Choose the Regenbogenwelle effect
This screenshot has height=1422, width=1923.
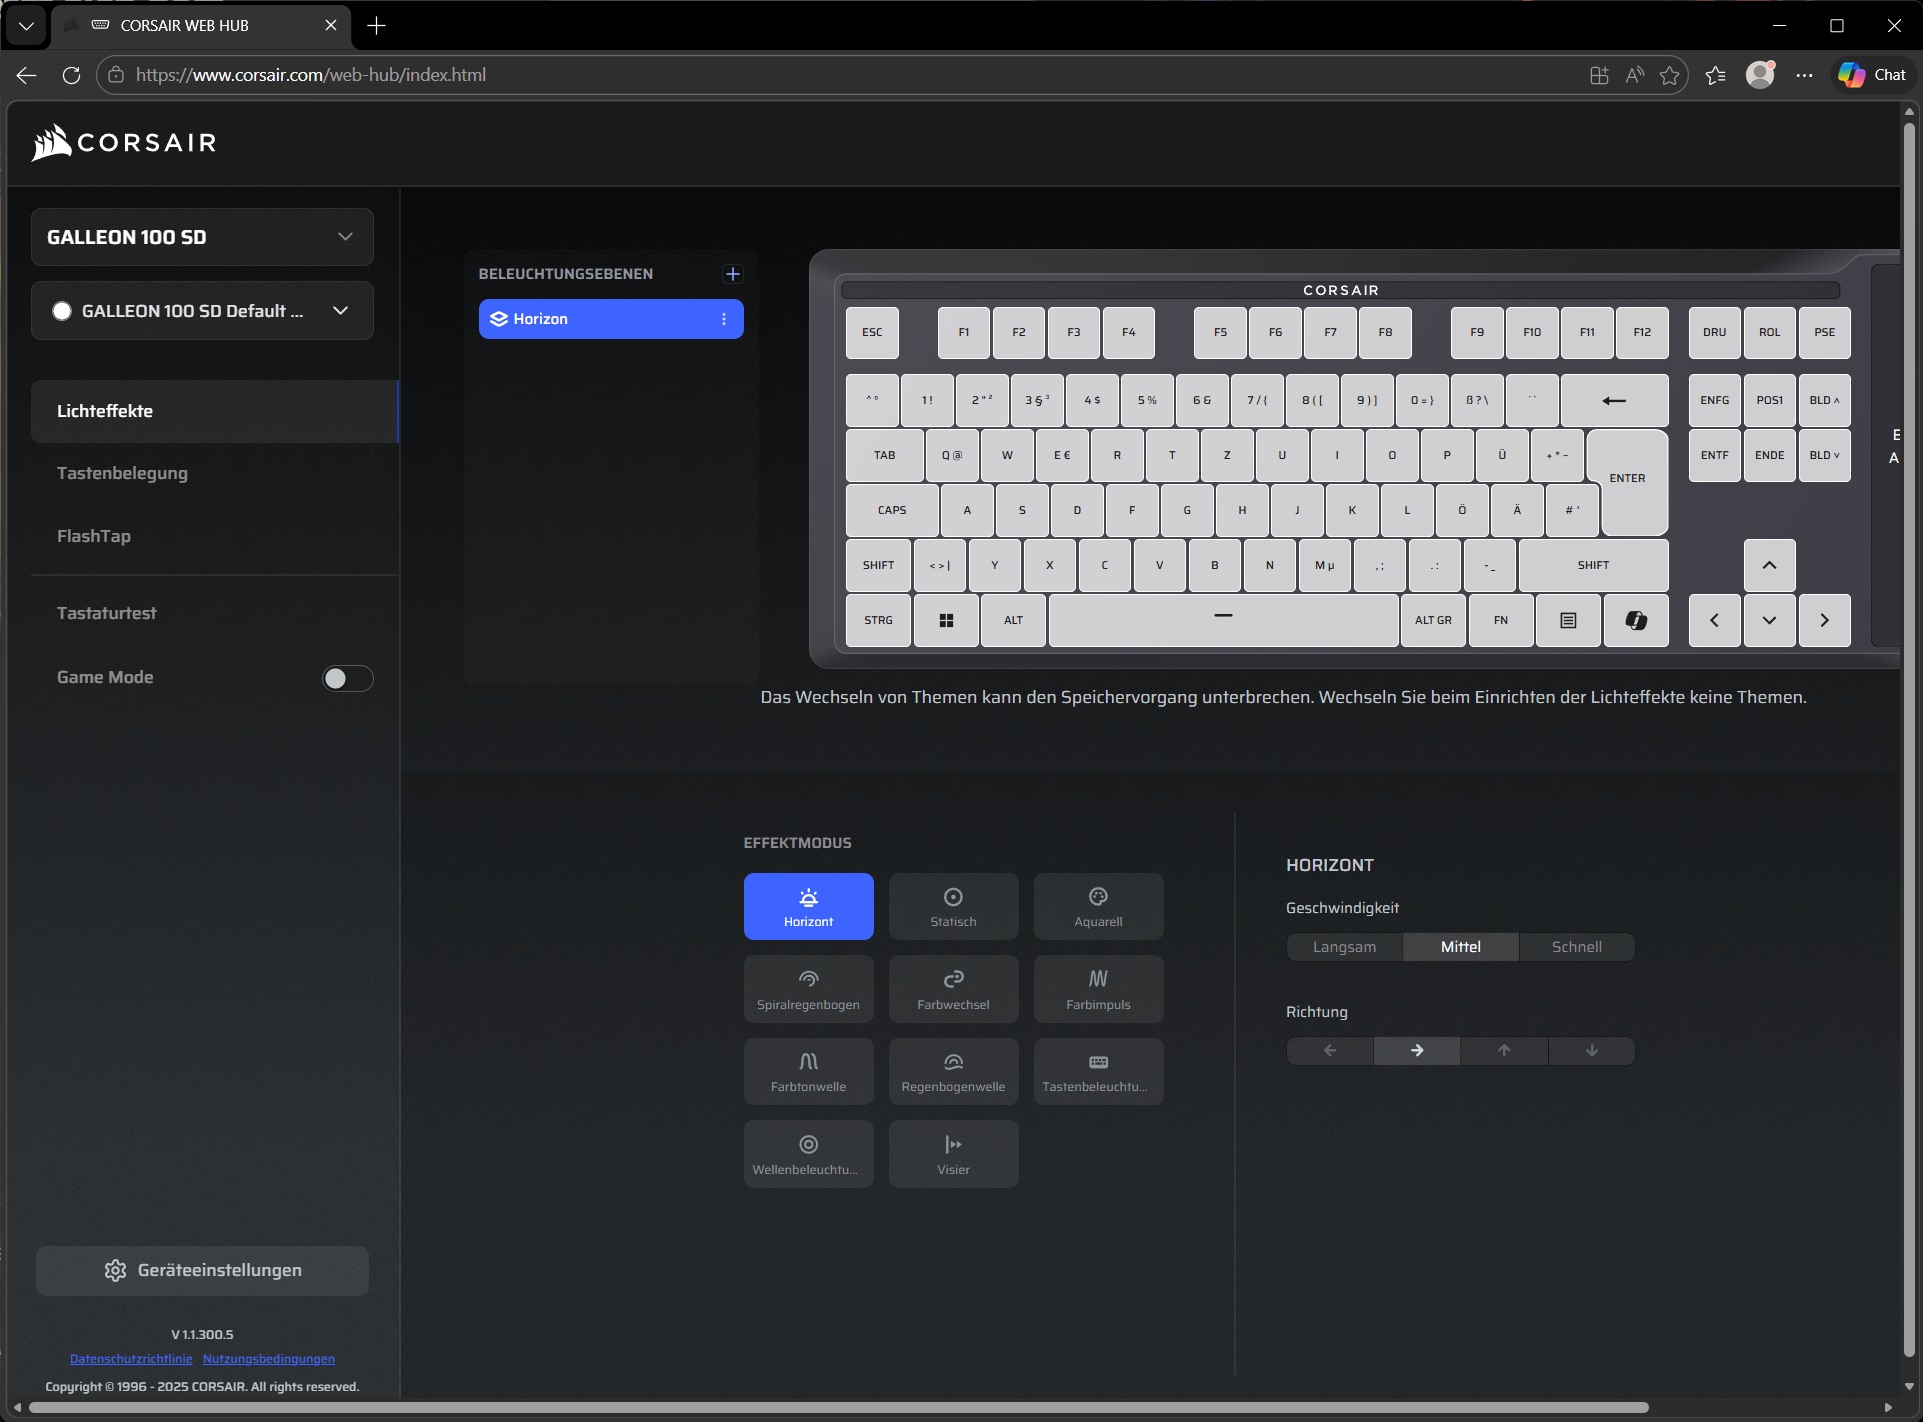(953, 1071)
